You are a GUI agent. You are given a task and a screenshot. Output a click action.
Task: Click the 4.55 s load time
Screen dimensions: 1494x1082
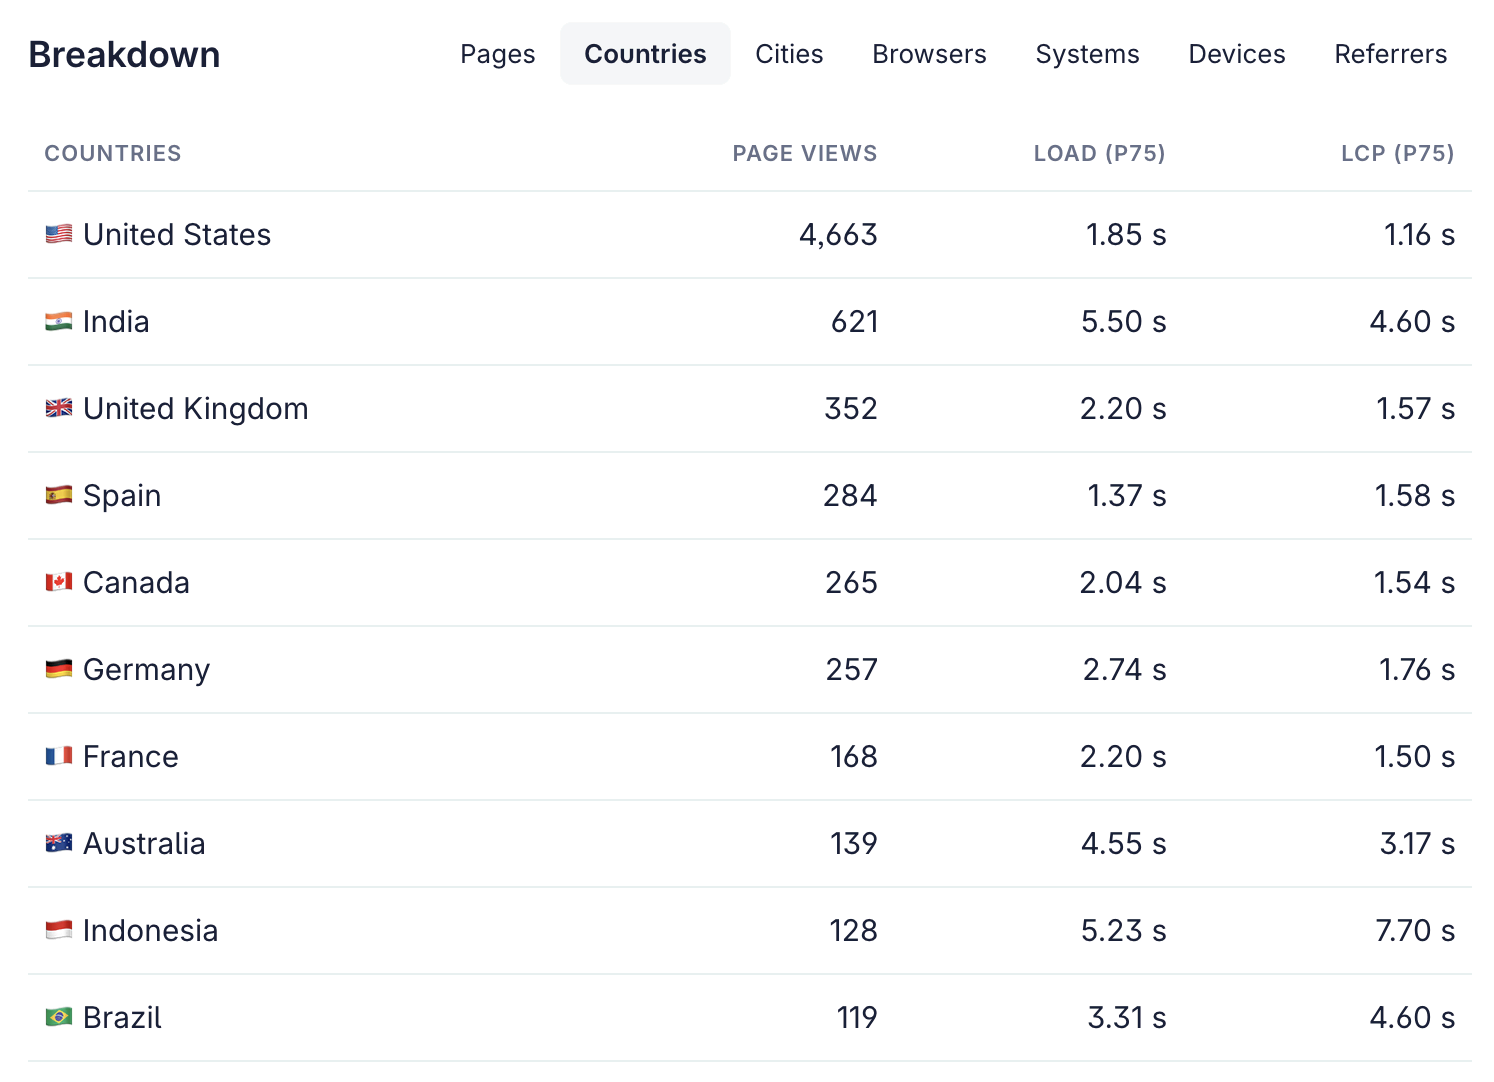coord(1123,843)
